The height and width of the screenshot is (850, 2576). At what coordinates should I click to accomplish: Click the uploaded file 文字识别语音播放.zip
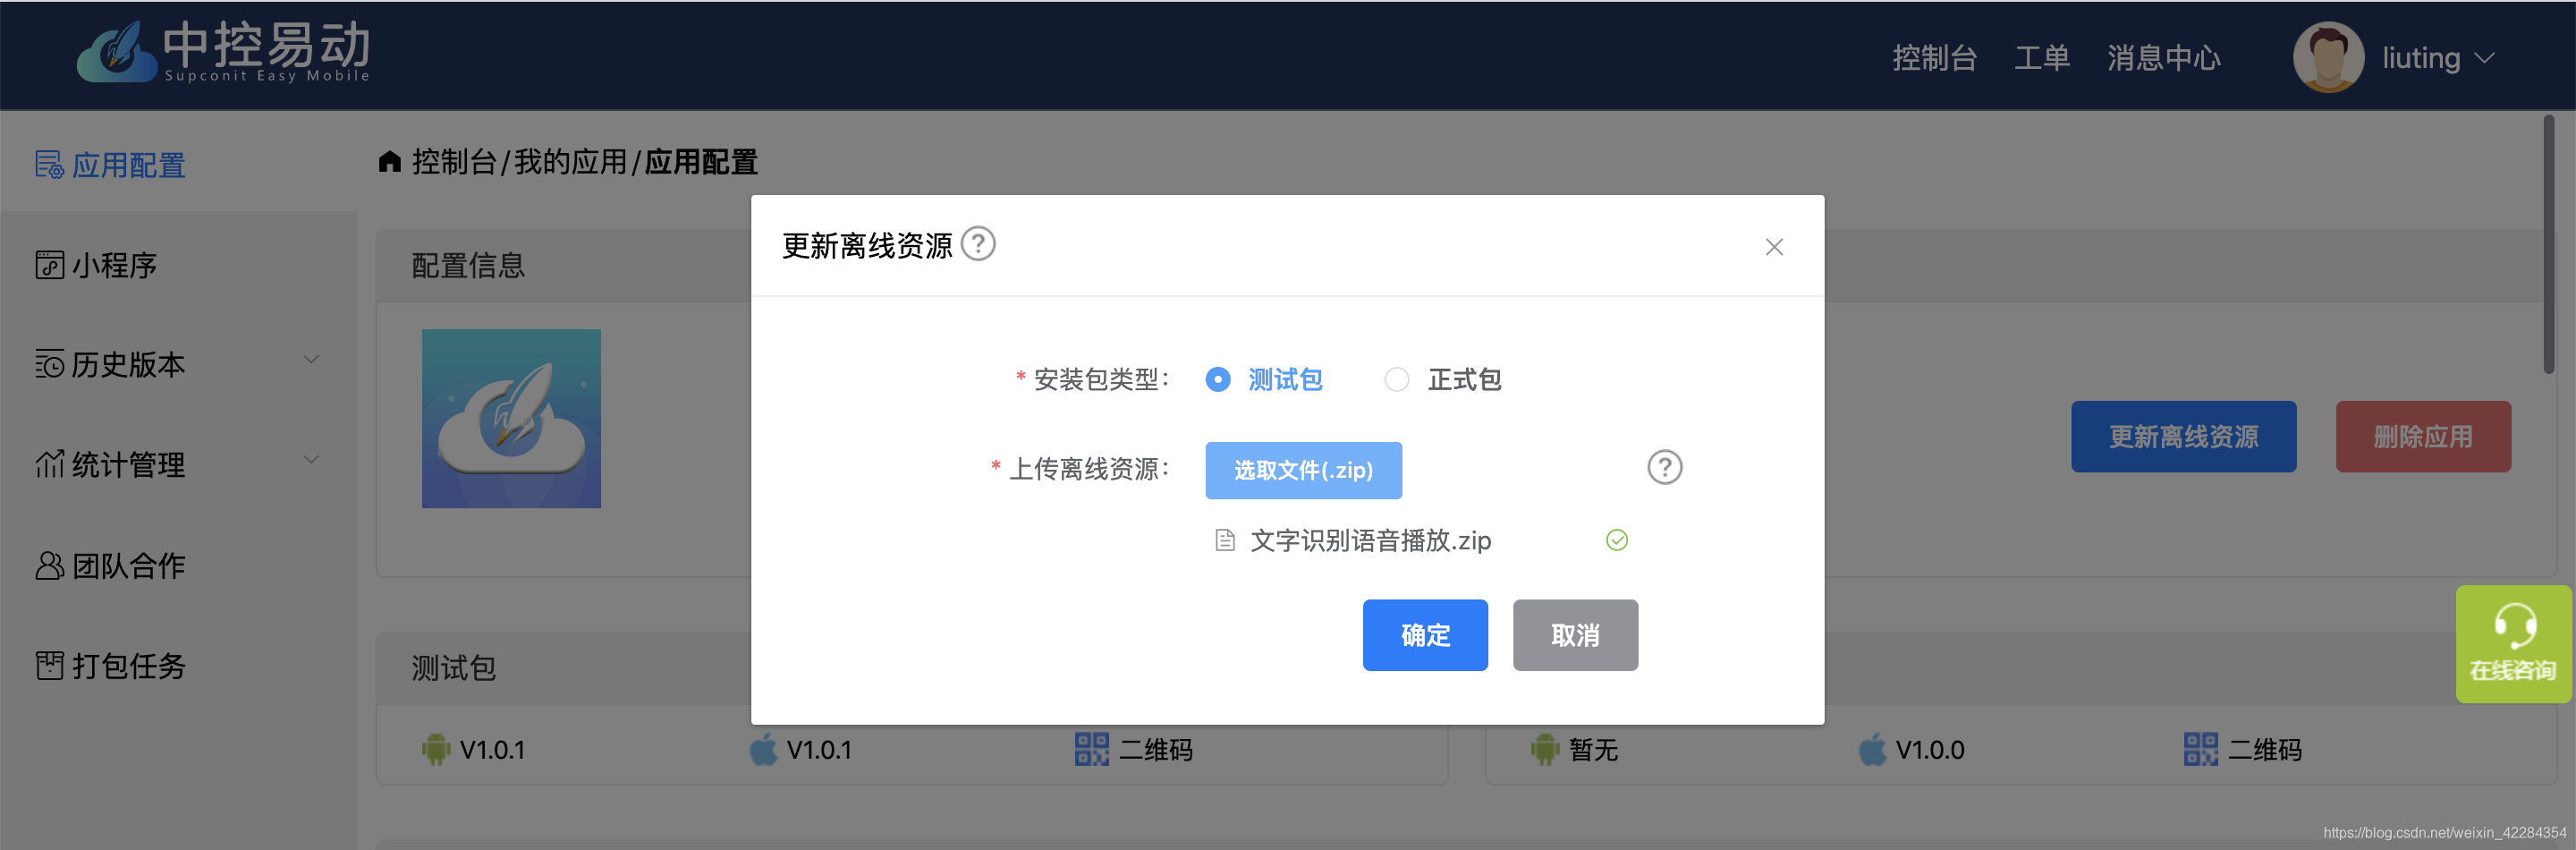(x=1370, y=541)
